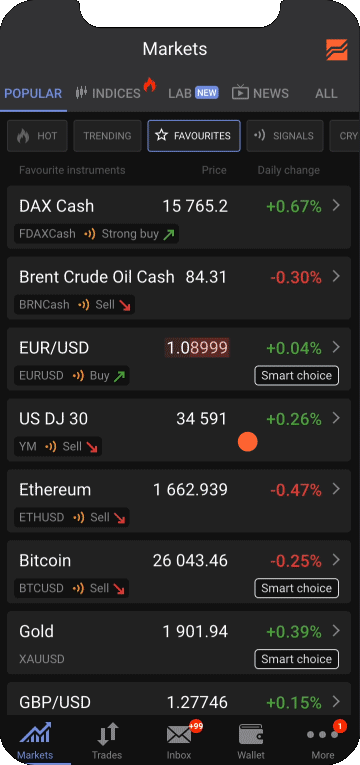Tap the orange logo icon in header
360x765 pixels.
[337, 50]
